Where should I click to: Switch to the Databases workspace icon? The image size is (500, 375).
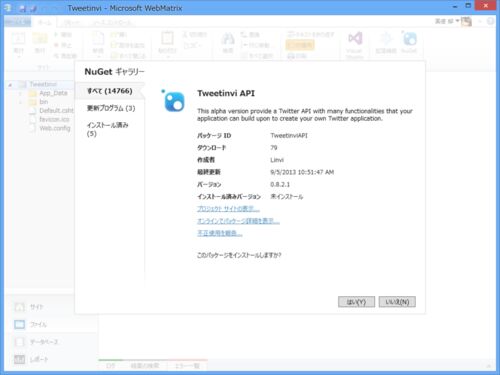tap(20, 342)
